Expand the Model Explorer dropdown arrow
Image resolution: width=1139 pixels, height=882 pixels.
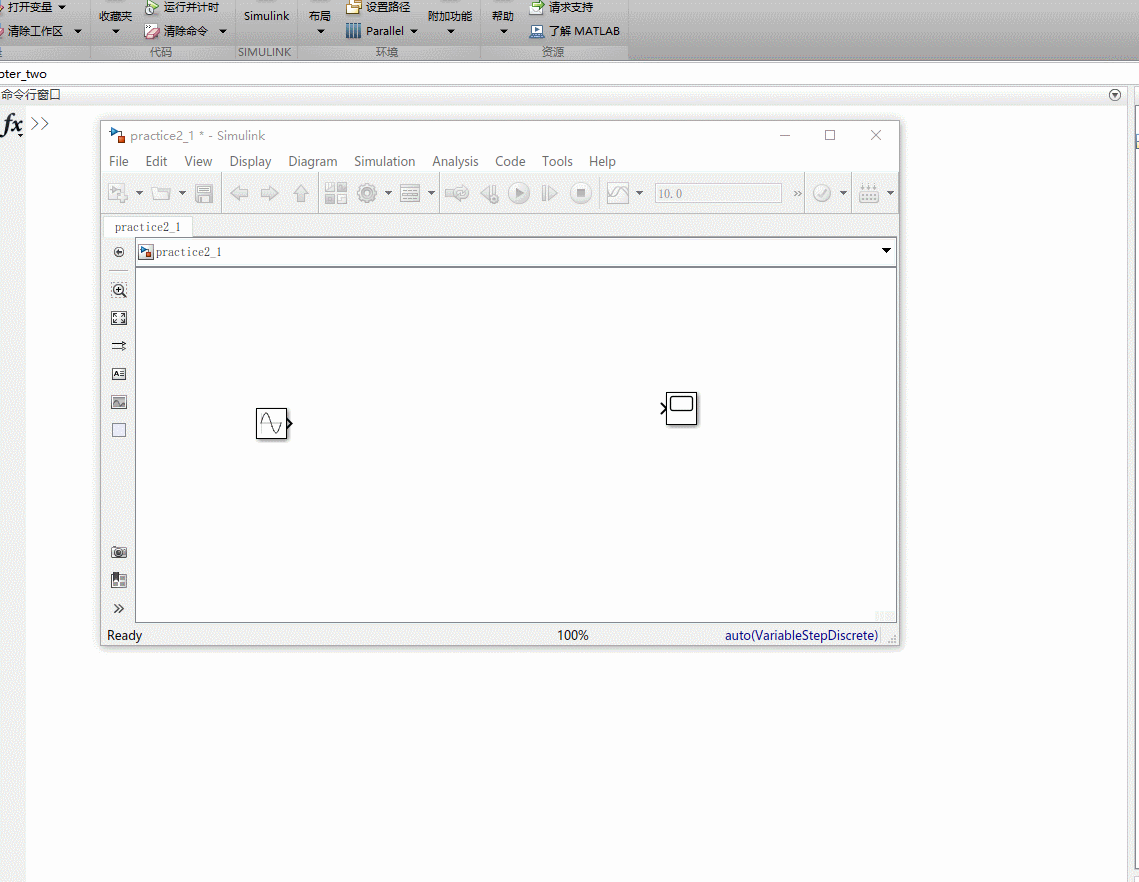click(x=431, y=193)
